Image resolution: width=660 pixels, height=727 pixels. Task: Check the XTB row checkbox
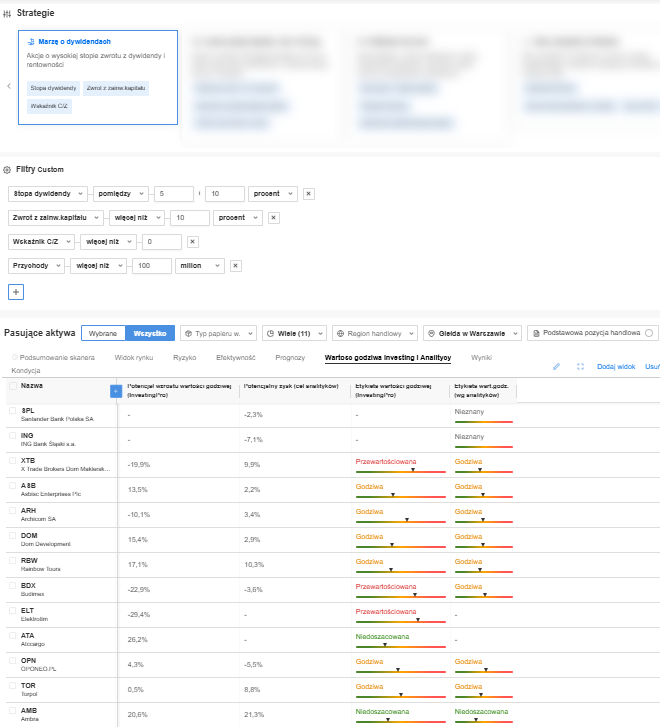coord(13,460)
